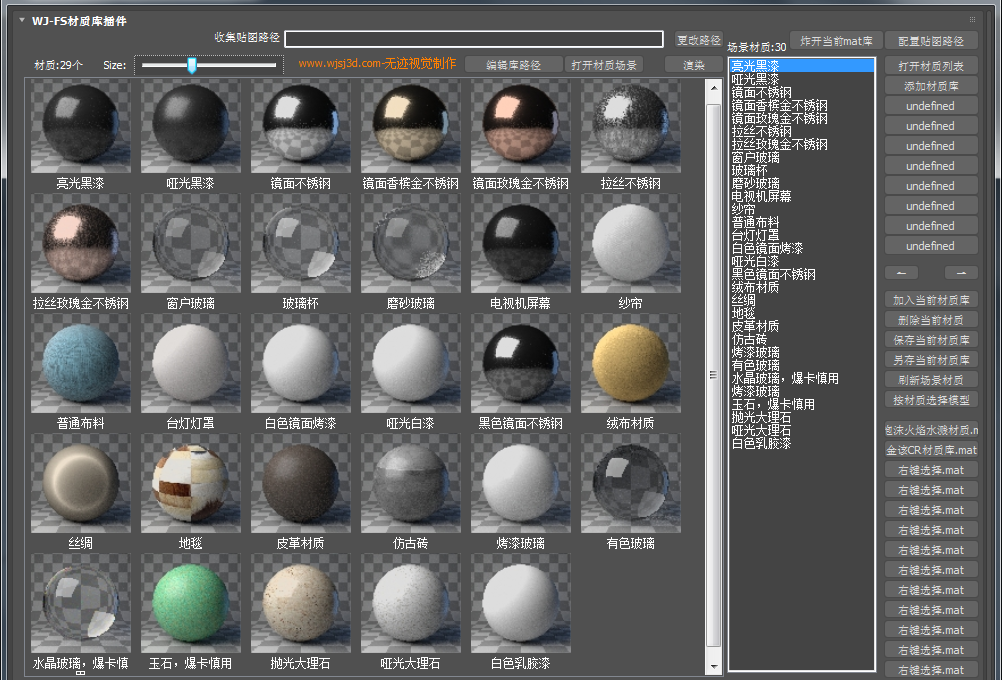This screenshot has height=680, width=1002.
Task: Click the 渲染 render button
Action: (693, 65)
